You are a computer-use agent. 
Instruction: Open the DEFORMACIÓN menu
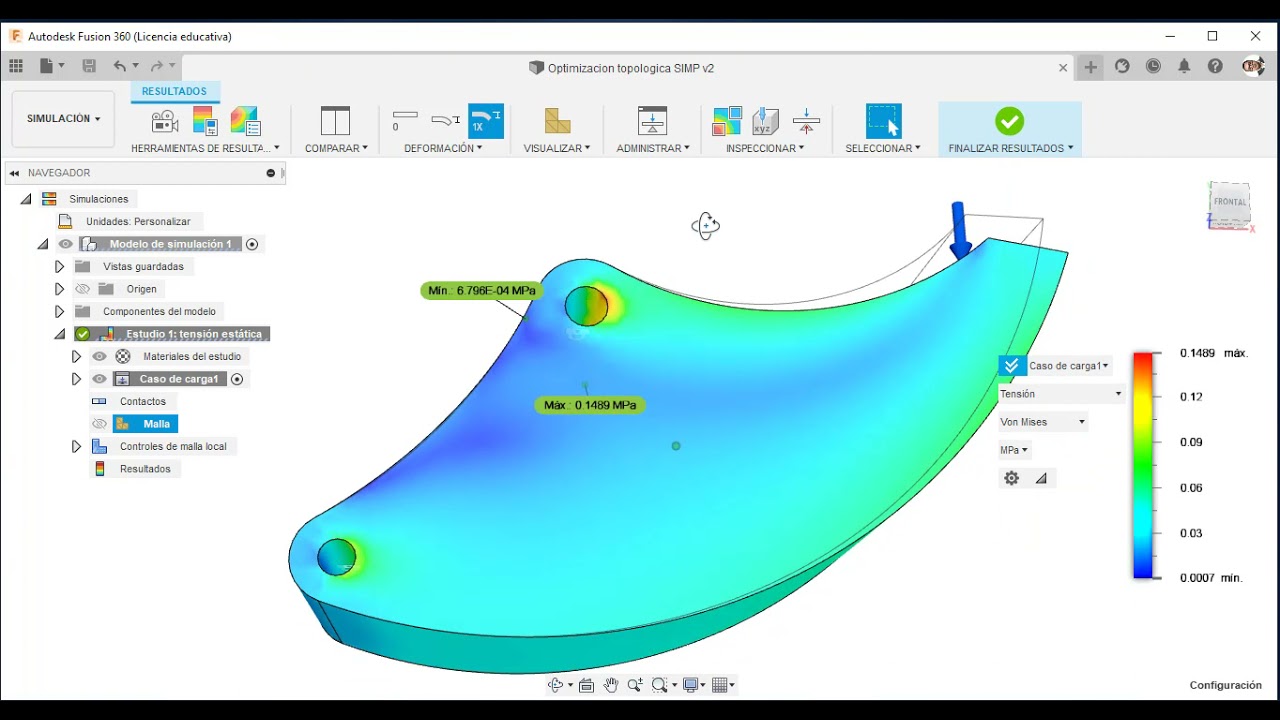(443, 148)
